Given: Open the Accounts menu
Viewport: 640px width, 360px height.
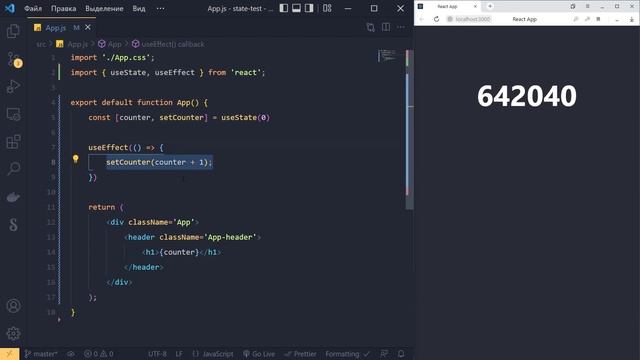Looking at the screenshot, I should pos(13,306).
